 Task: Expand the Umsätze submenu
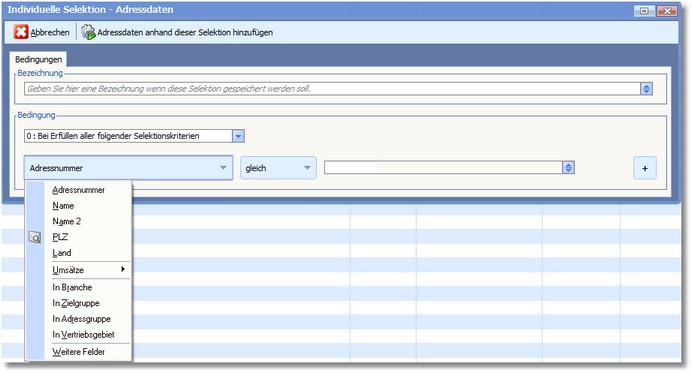coord(88,270)
